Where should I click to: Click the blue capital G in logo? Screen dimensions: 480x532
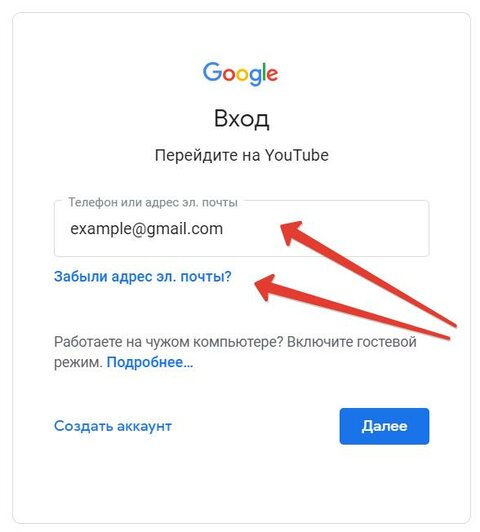tap(212, 71)
